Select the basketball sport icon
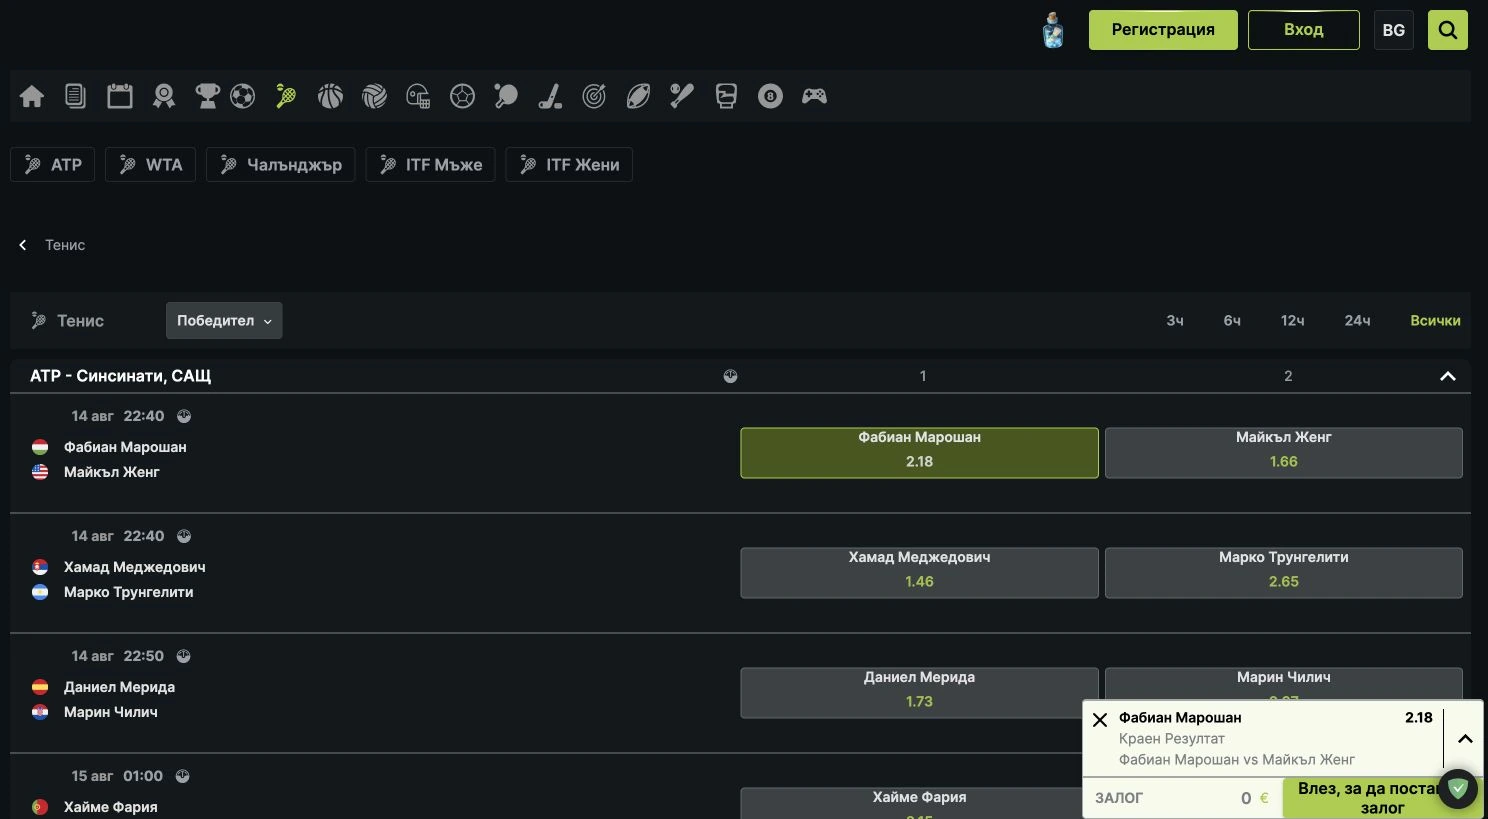1488x819 pixels. 330,96
